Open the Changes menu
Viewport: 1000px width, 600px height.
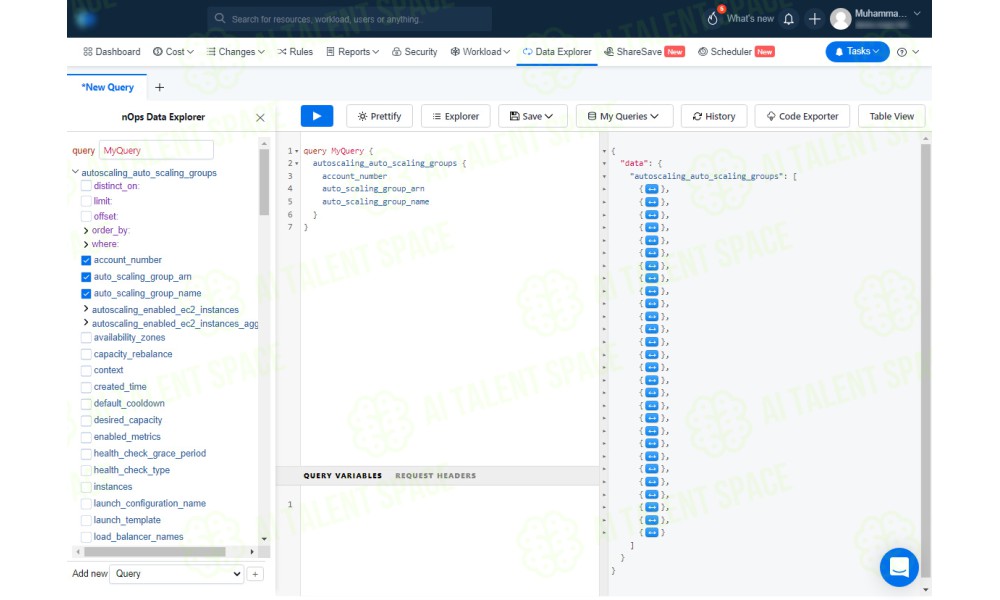click(235, 52)
